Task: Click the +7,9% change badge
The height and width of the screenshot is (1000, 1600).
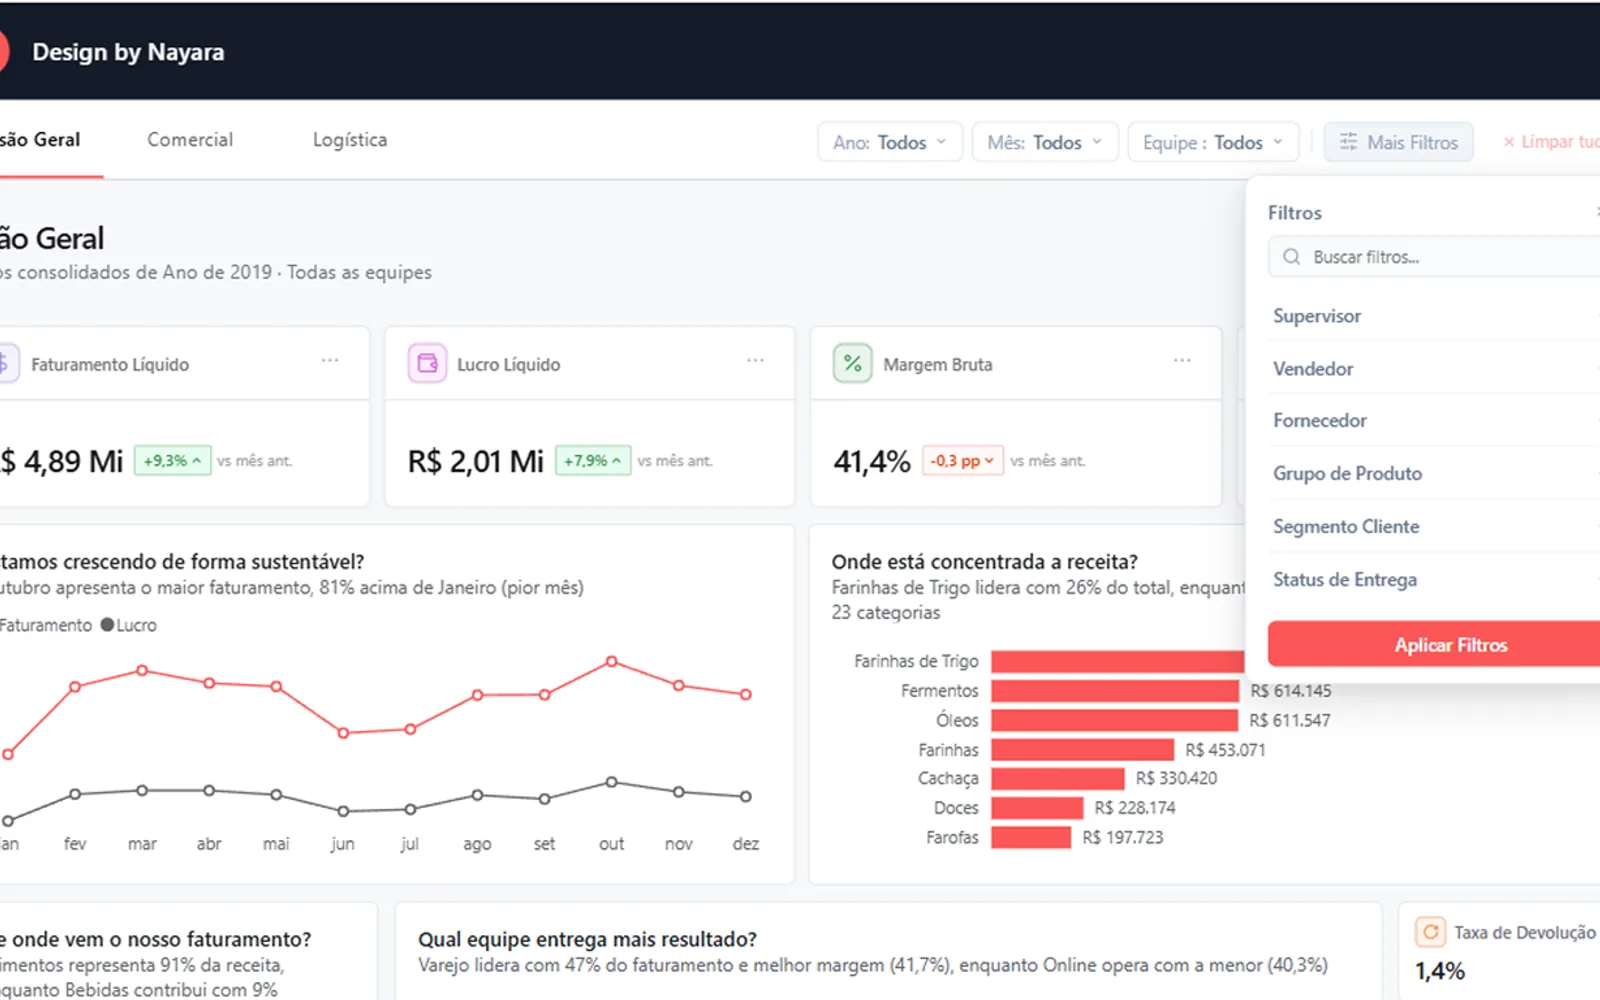Action: pos(593,461)
